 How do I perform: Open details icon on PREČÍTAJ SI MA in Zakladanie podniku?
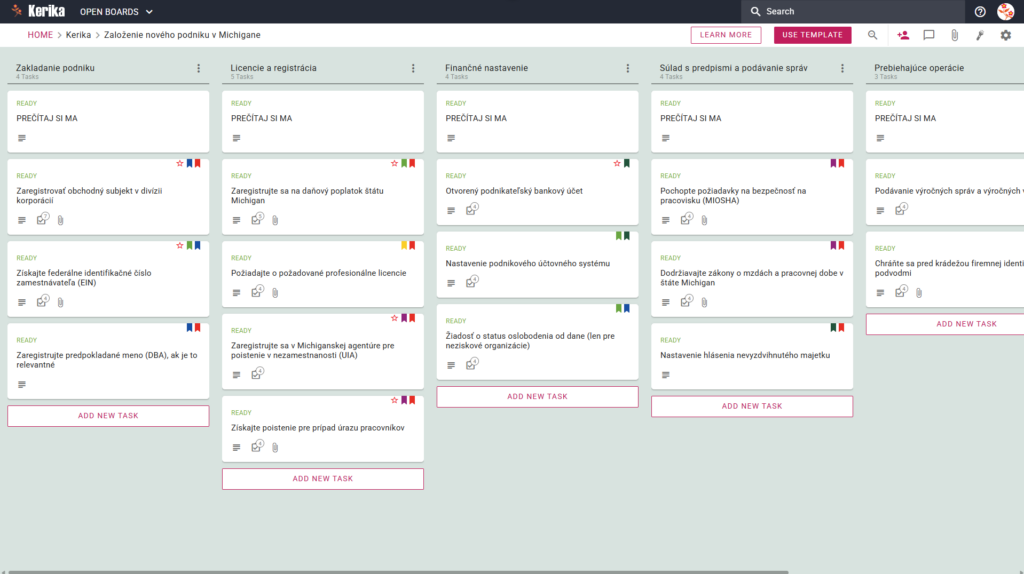click(x=22, y=138)
